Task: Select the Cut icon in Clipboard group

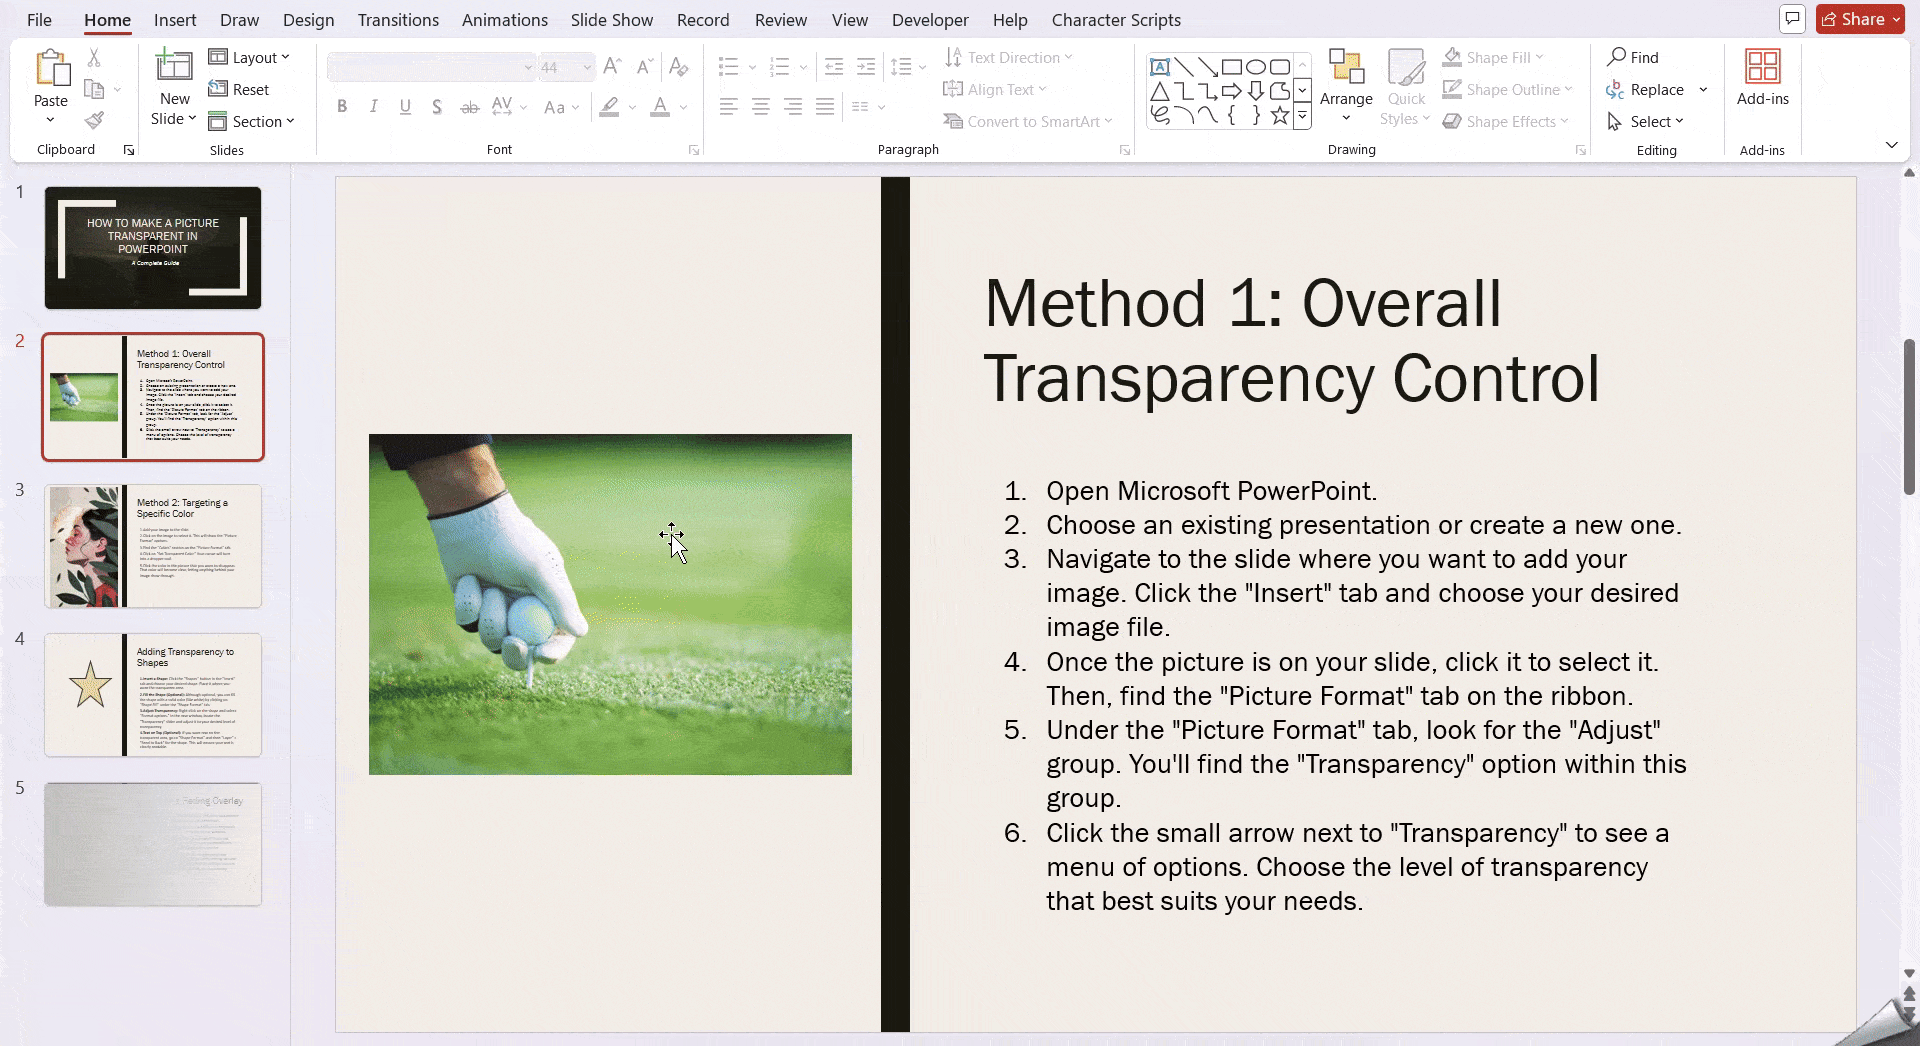Action: tap(95, 57)
